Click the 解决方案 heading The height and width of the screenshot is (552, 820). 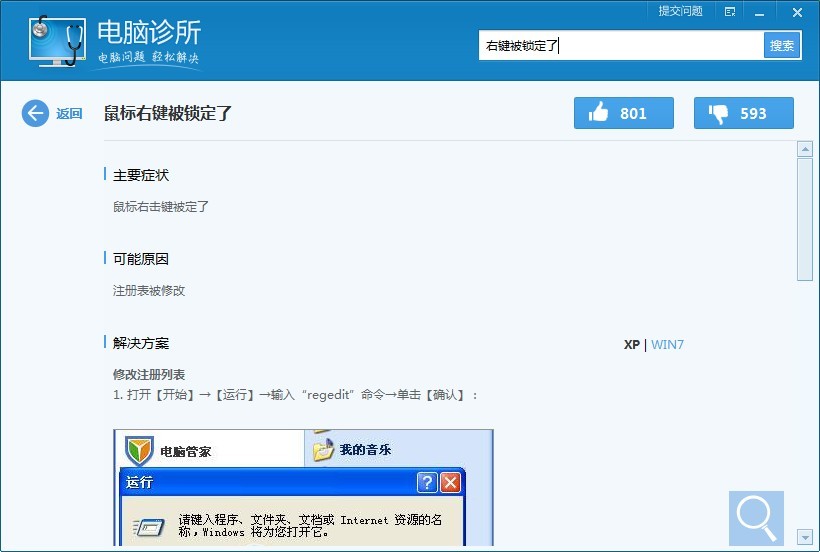click(x=141, y=343)
